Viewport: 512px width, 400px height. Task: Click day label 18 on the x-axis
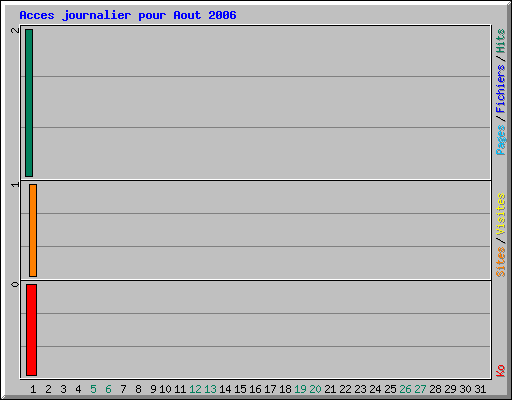click(x=285, y=389)
